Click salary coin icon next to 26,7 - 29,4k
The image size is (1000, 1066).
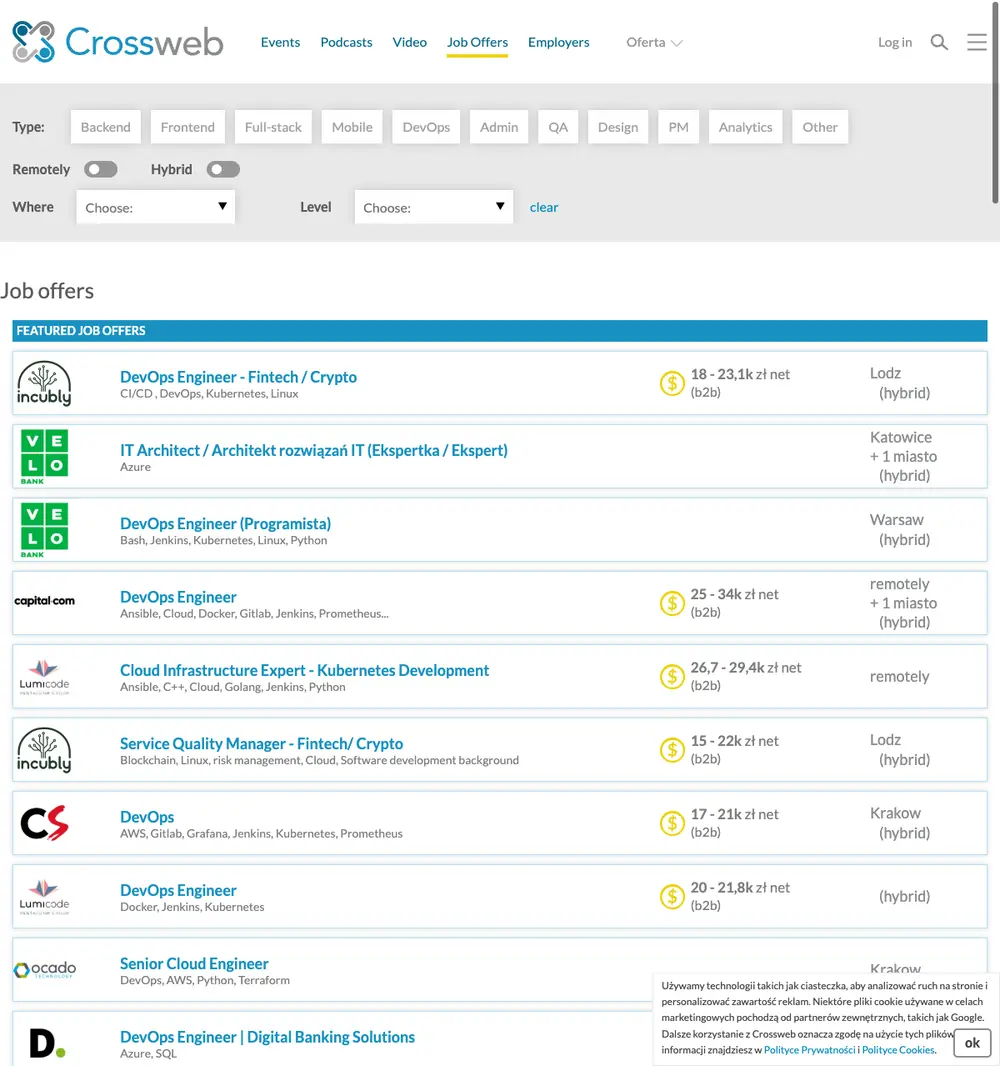pyautogui.click(x=672, y=676)
